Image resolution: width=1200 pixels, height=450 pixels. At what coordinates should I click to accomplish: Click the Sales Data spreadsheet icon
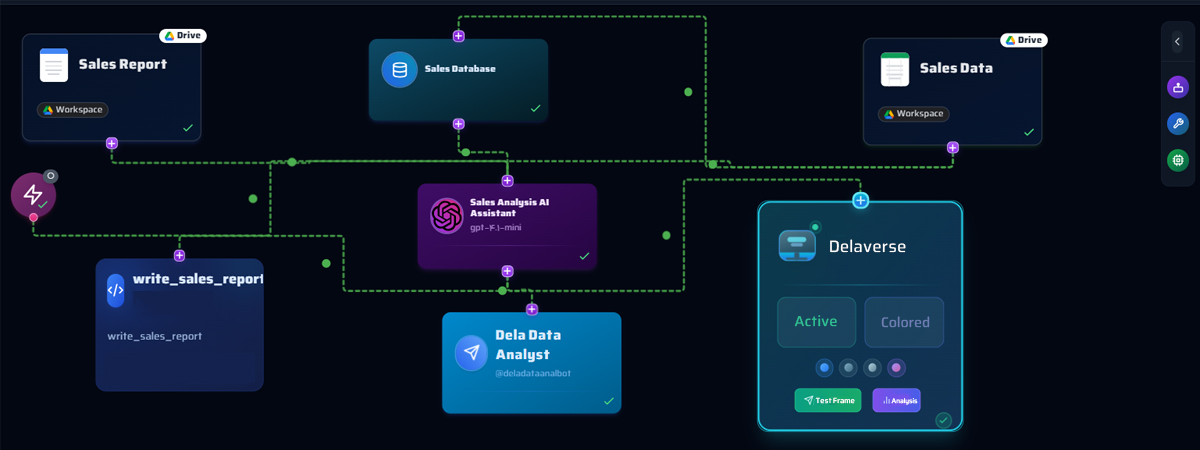[x=895, y=69]
